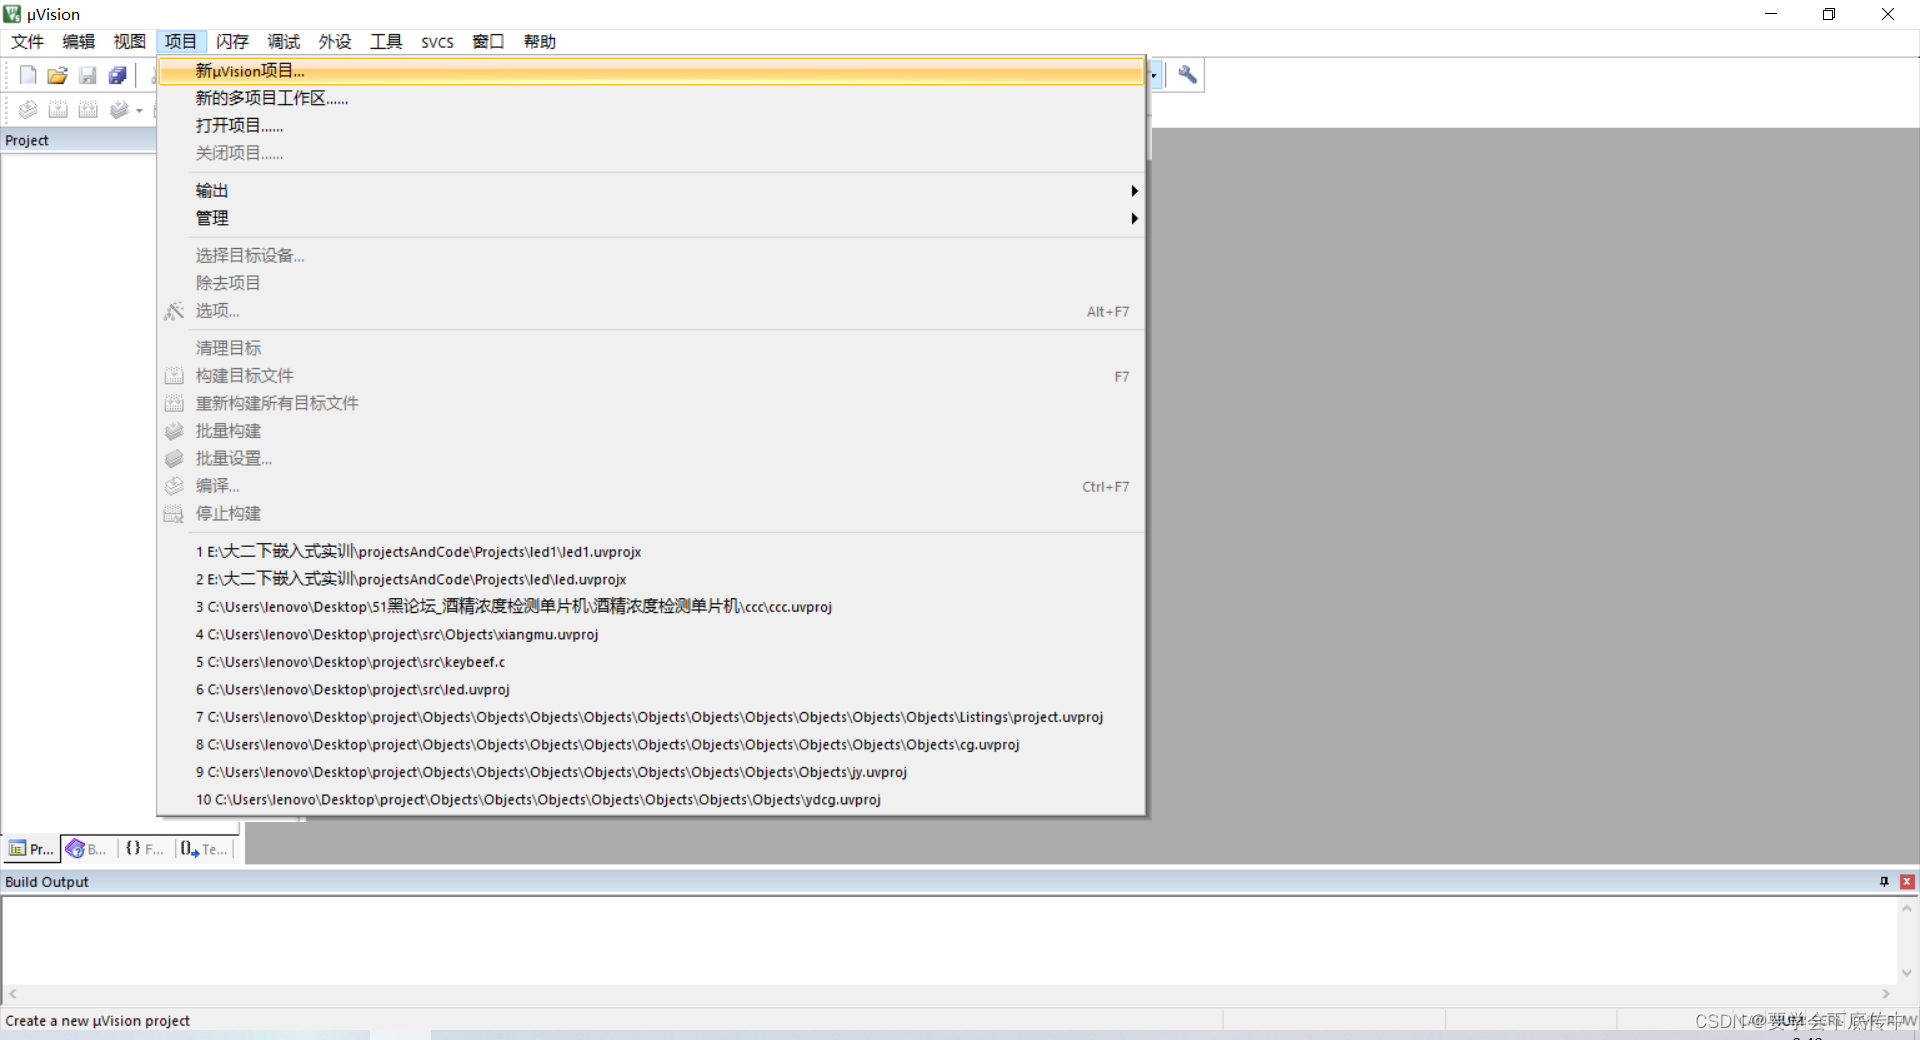Open recent project ydcg.uvproj
The width and height of the screenshot is (1920, 1040).
coord(651,799)
